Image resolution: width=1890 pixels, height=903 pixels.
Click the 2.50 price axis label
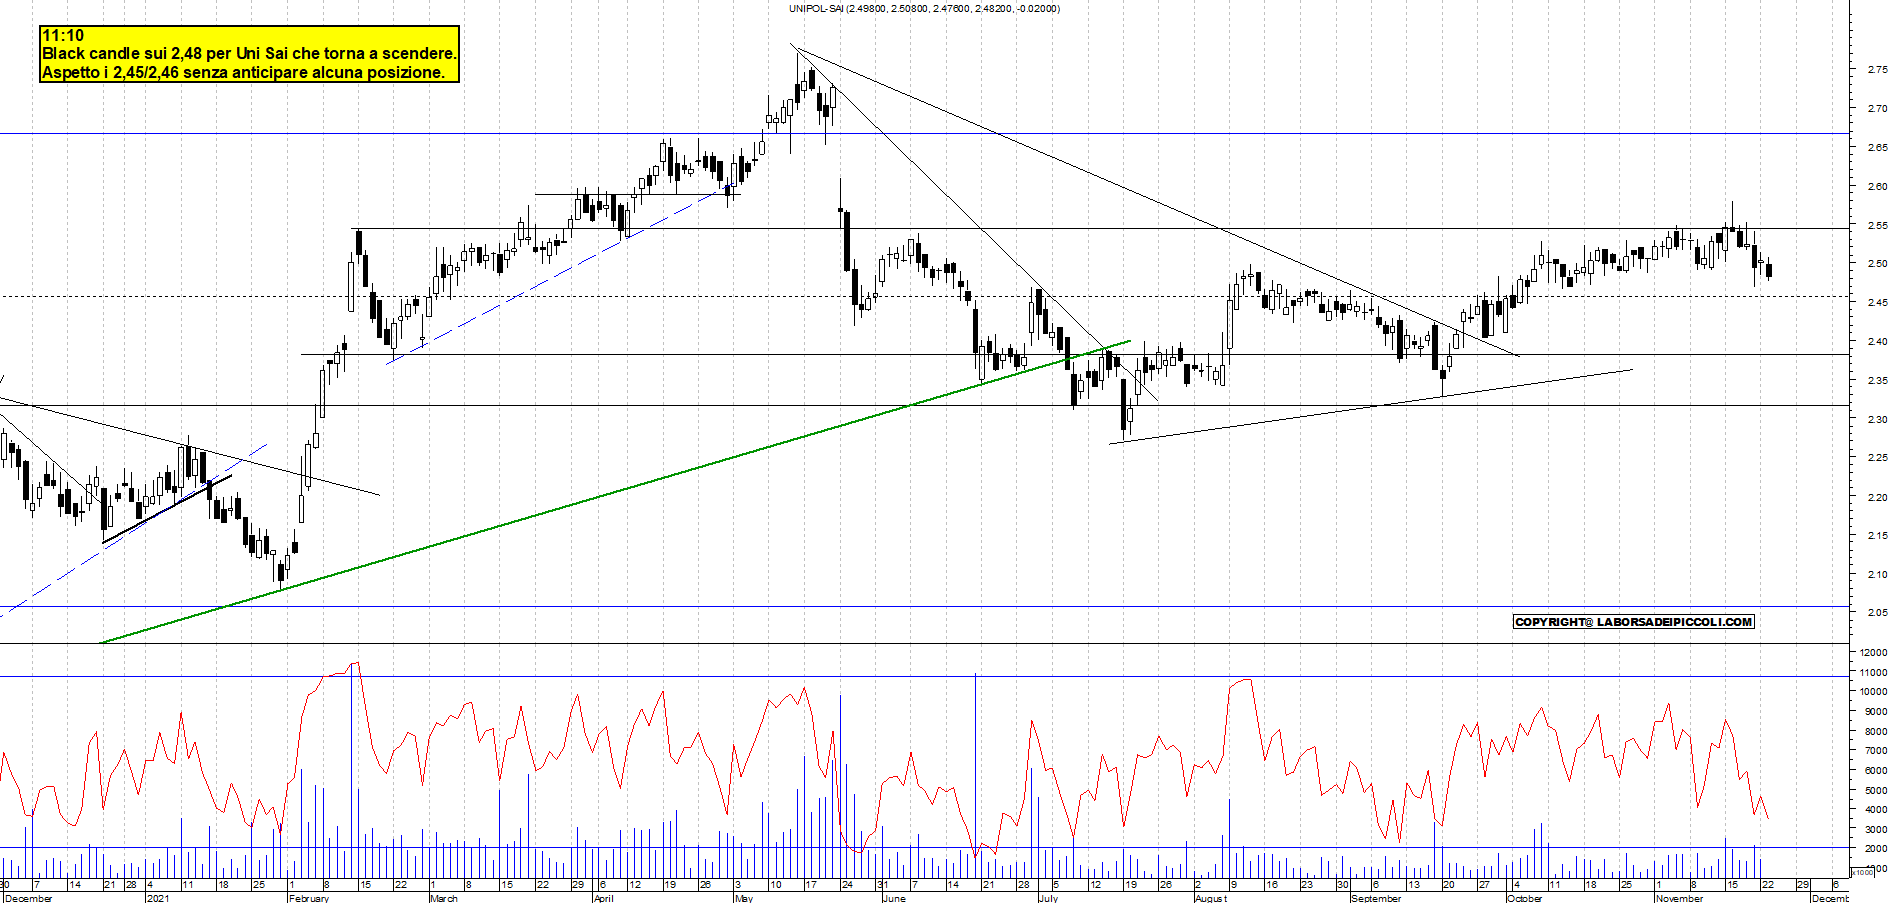1877,264
